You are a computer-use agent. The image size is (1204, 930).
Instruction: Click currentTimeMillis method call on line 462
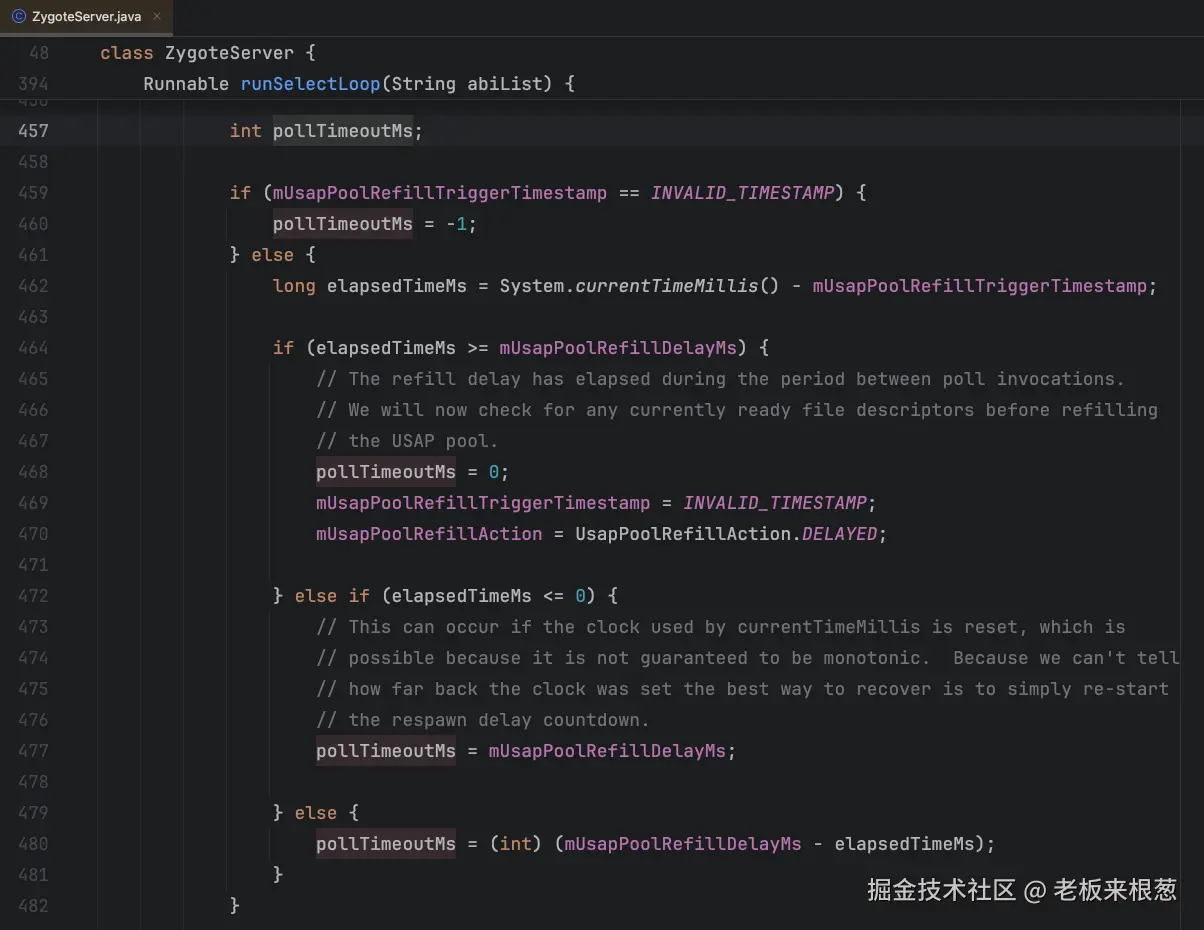[x=667, y=286]
